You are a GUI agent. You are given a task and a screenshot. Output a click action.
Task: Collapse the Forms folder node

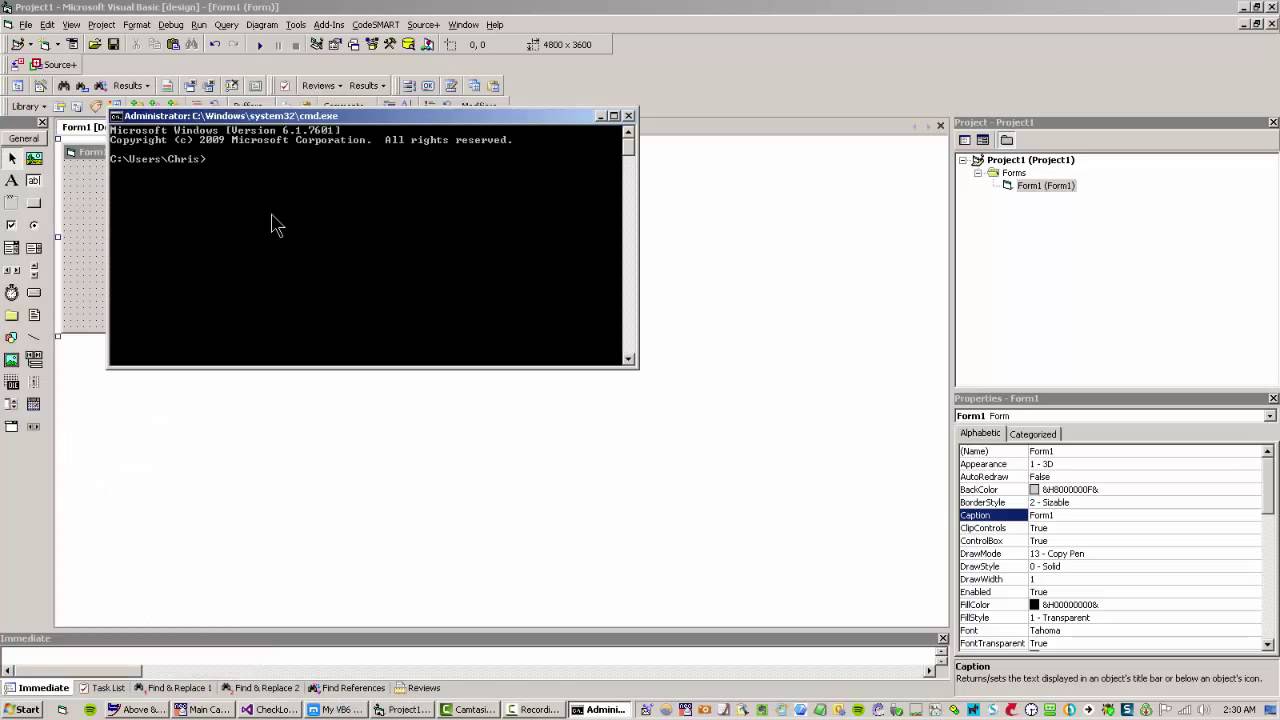point(978,173)
